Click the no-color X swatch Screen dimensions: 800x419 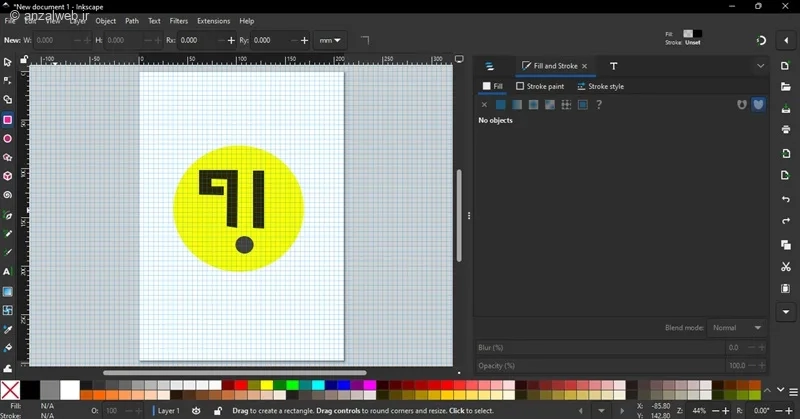10,390
